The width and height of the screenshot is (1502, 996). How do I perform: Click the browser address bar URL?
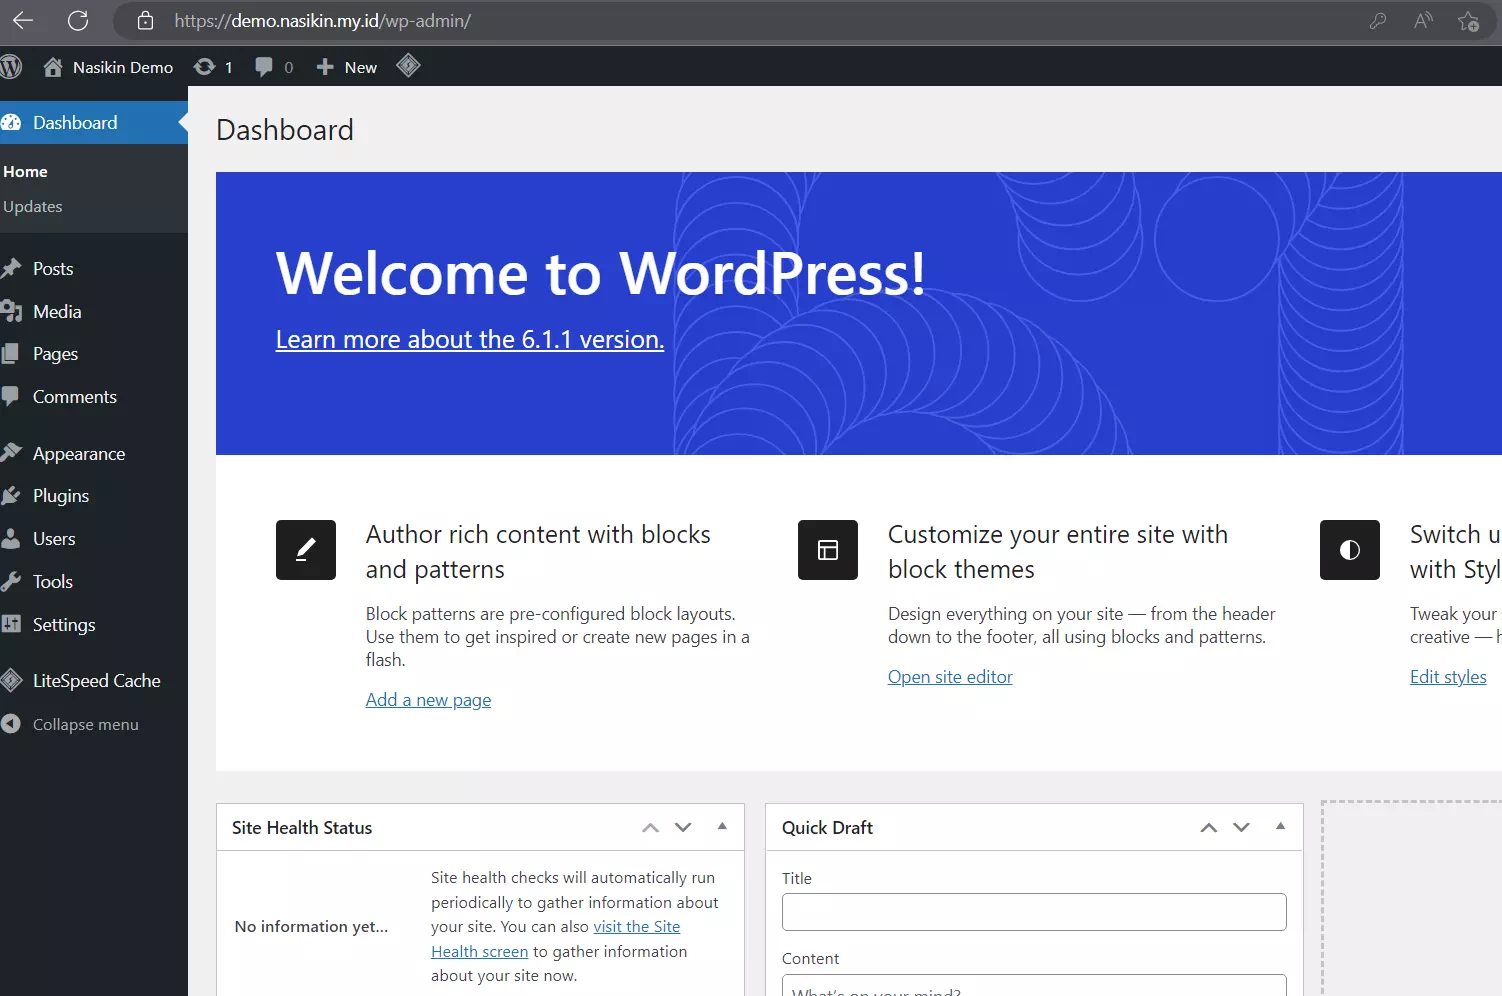tap(322, 20)
